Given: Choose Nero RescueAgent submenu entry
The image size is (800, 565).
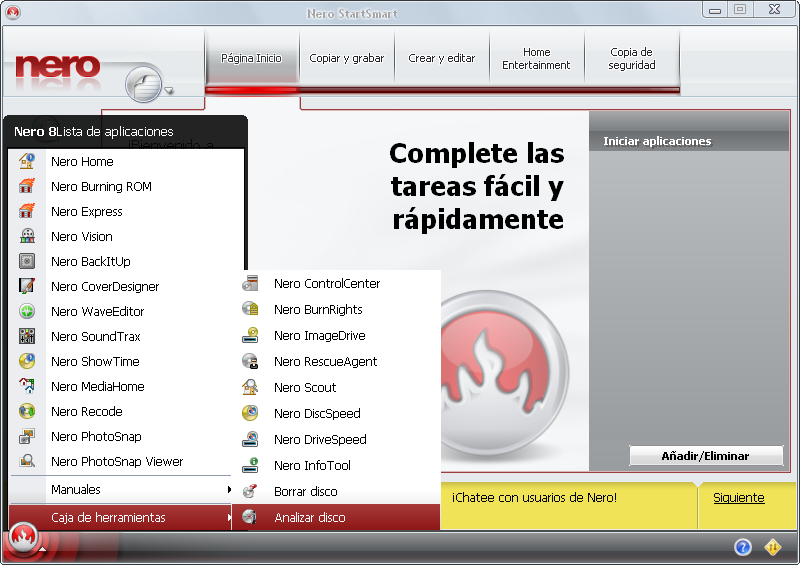Looking at the screenshot, I should [336, 361].
